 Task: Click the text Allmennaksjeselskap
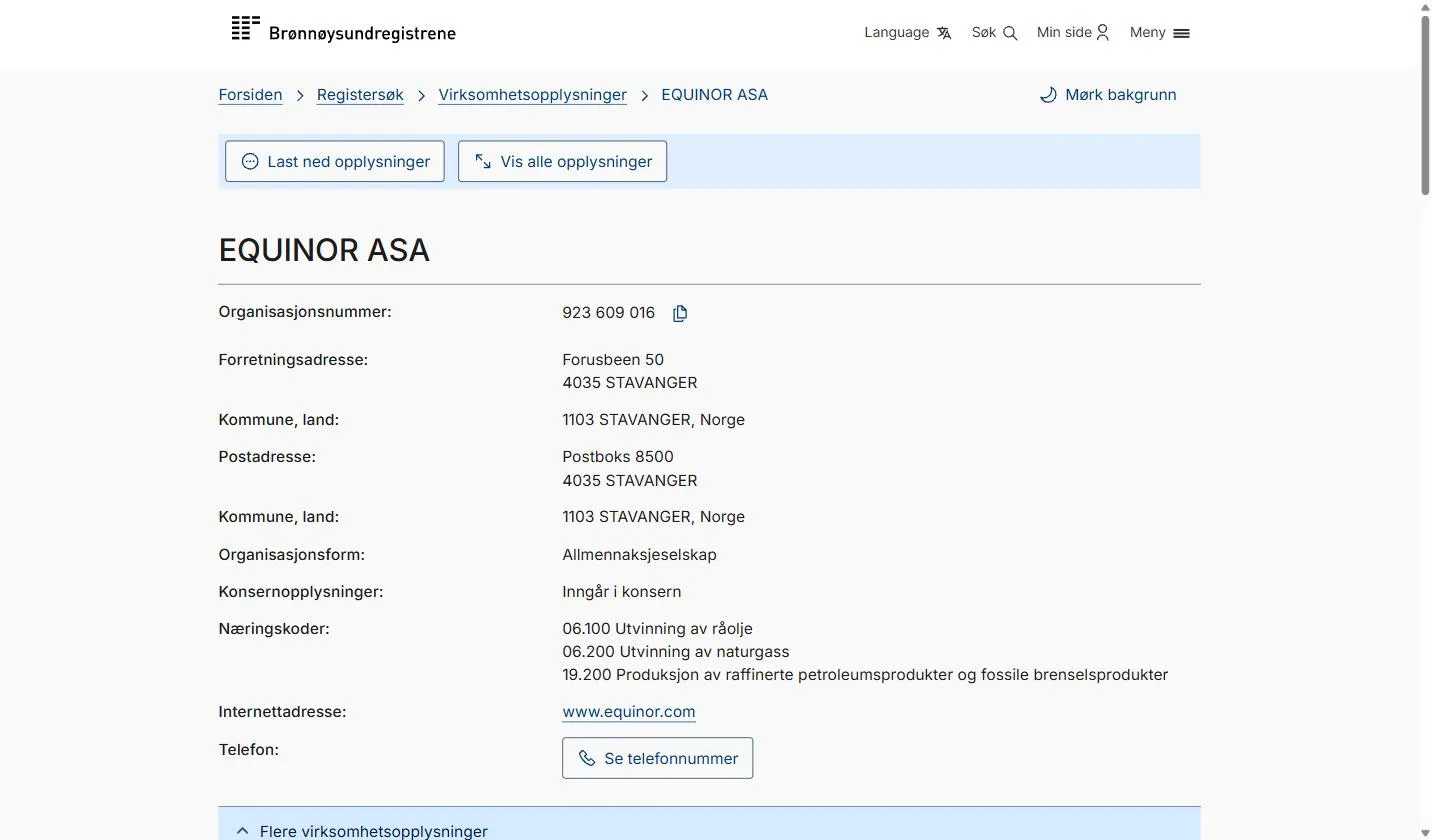tap(639, 555)
